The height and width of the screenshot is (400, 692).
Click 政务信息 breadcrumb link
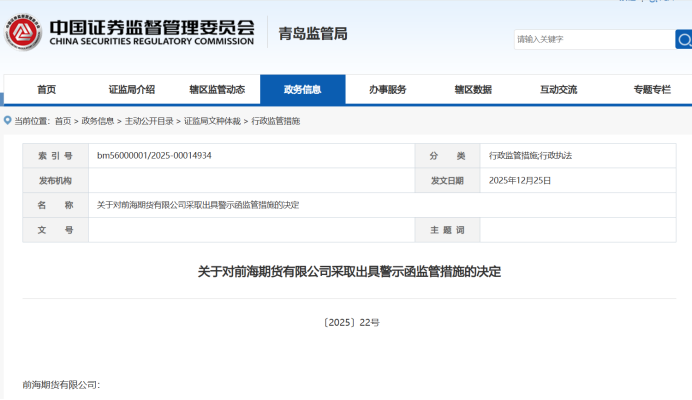coord(98,121)
